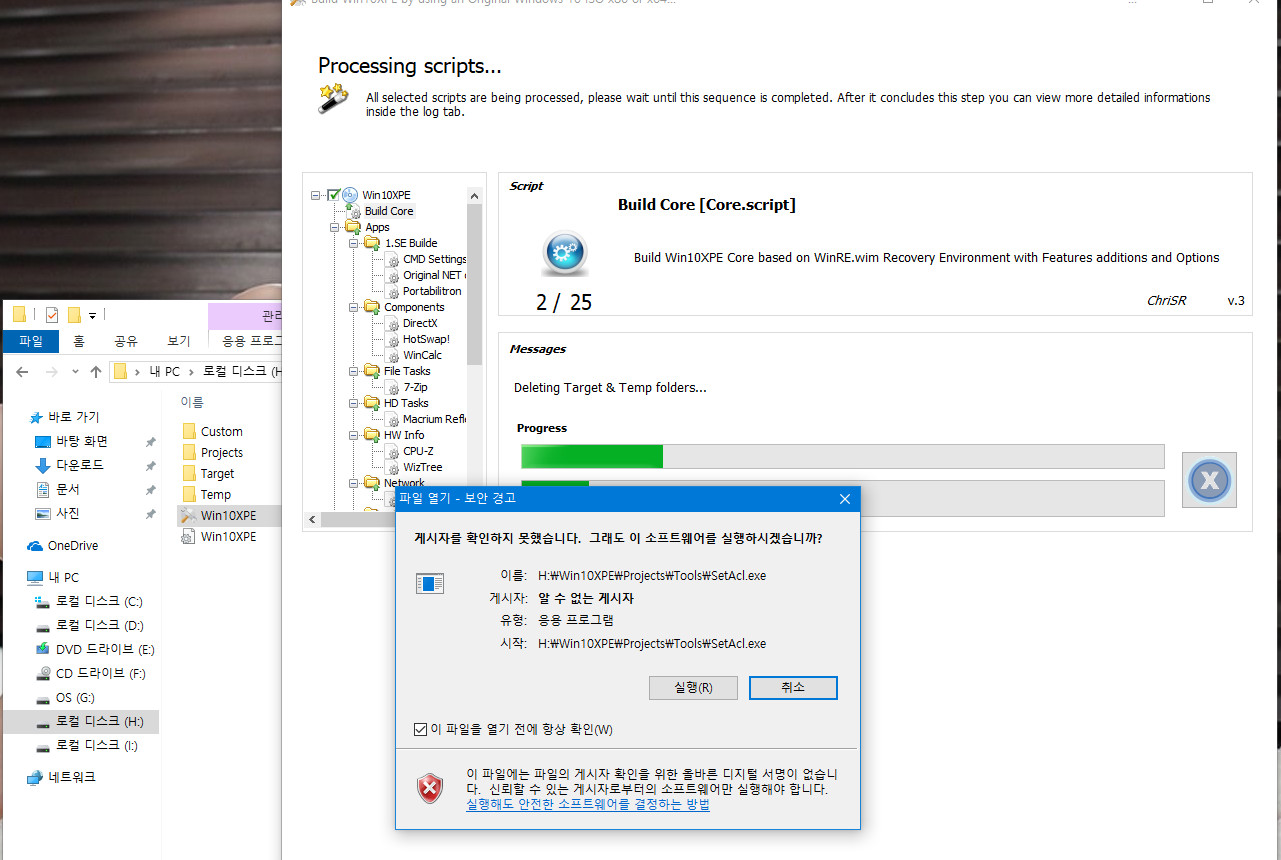Open the 파일 menu in Explorer
The width and height of the screenshot is (1281, 860).
click(x=31, y=341)
